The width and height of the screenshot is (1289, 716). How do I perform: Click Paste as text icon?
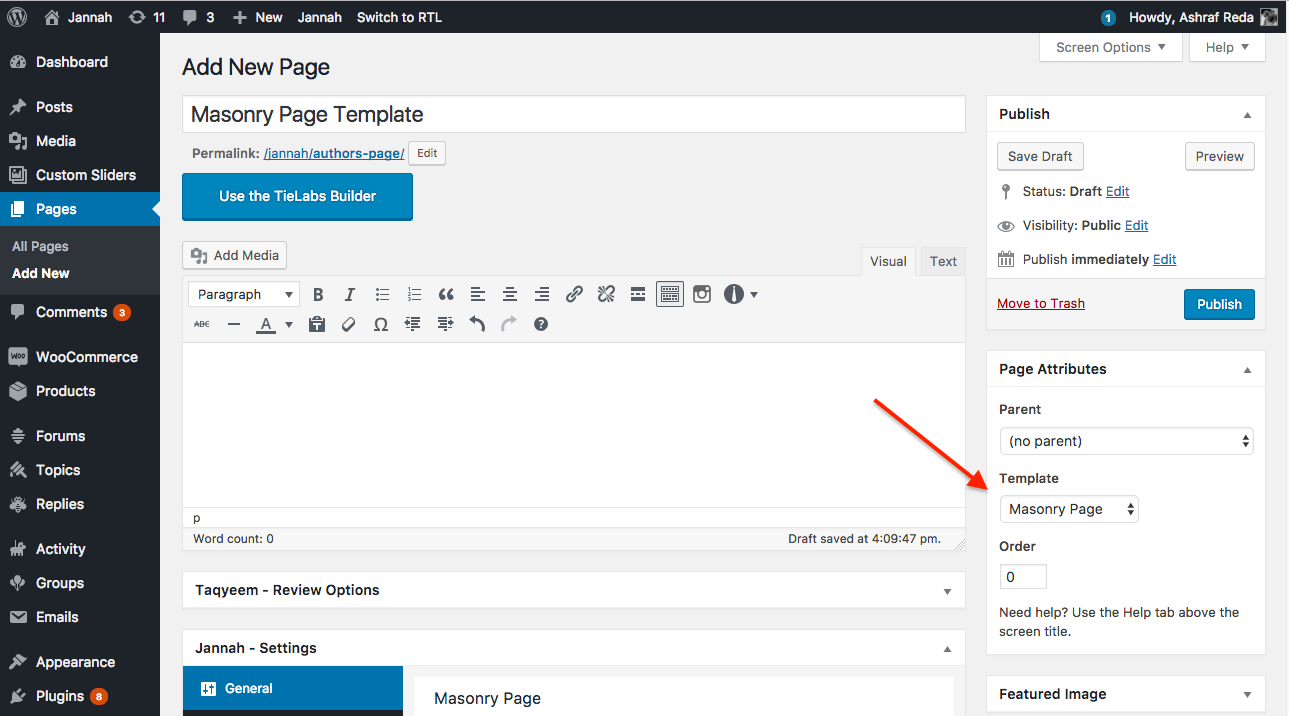point(317,324)
